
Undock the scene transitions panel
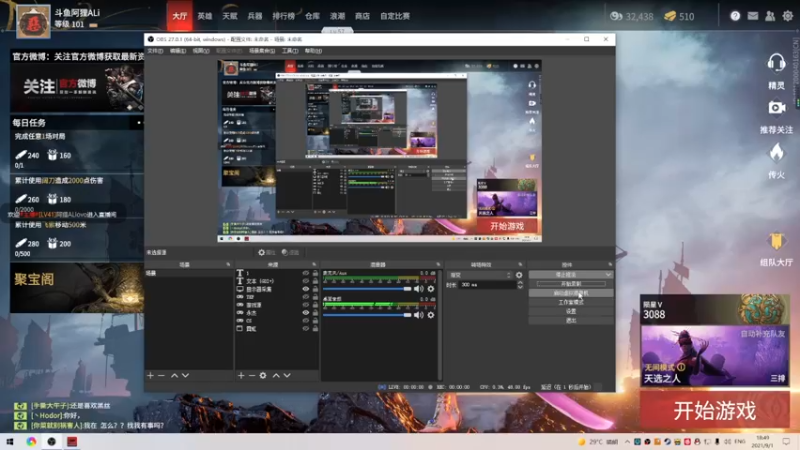point(520,265)
